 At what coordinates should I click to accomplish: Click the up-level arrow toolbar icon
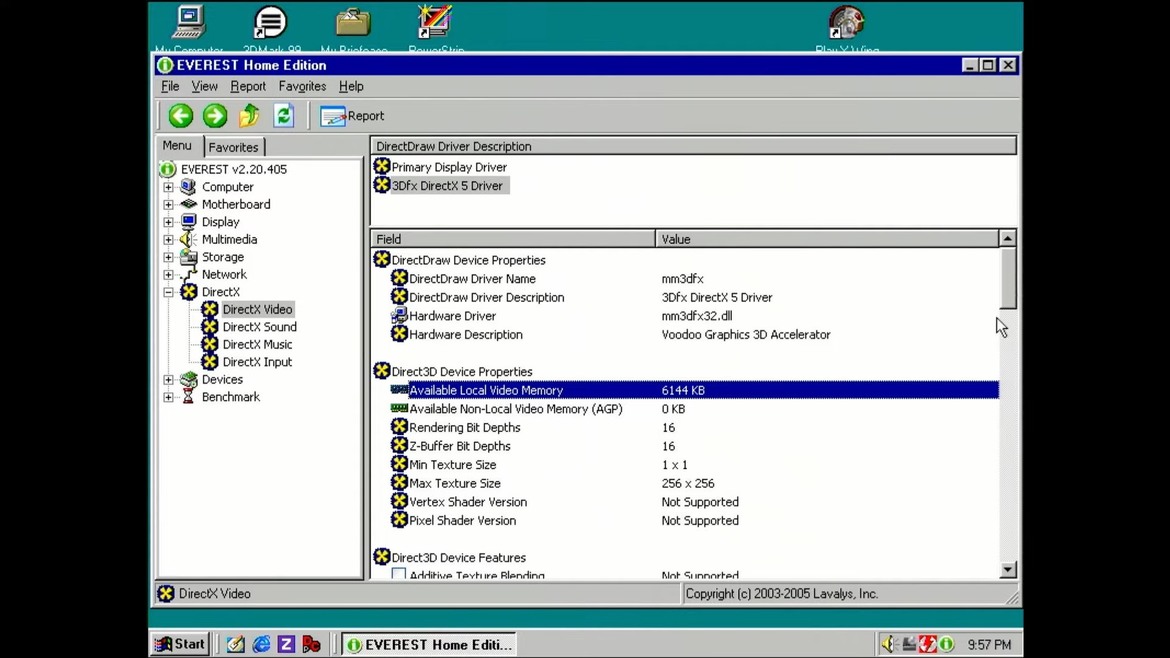(249, 116)
